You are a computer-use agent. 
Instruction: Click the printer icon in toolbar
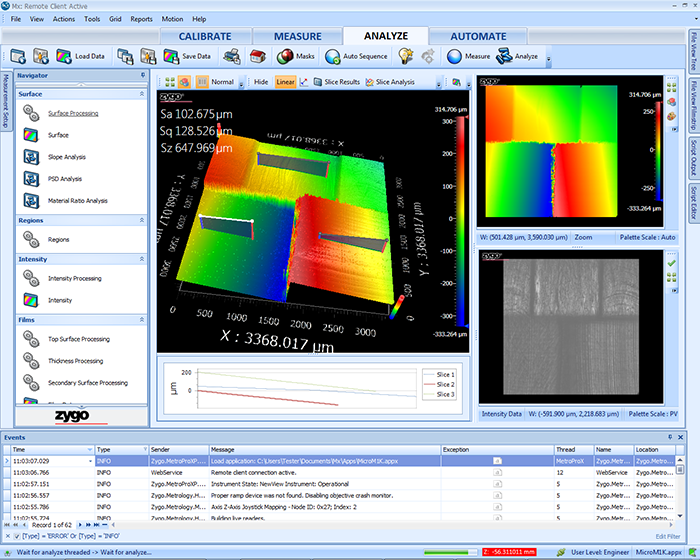tap(231, 57)
